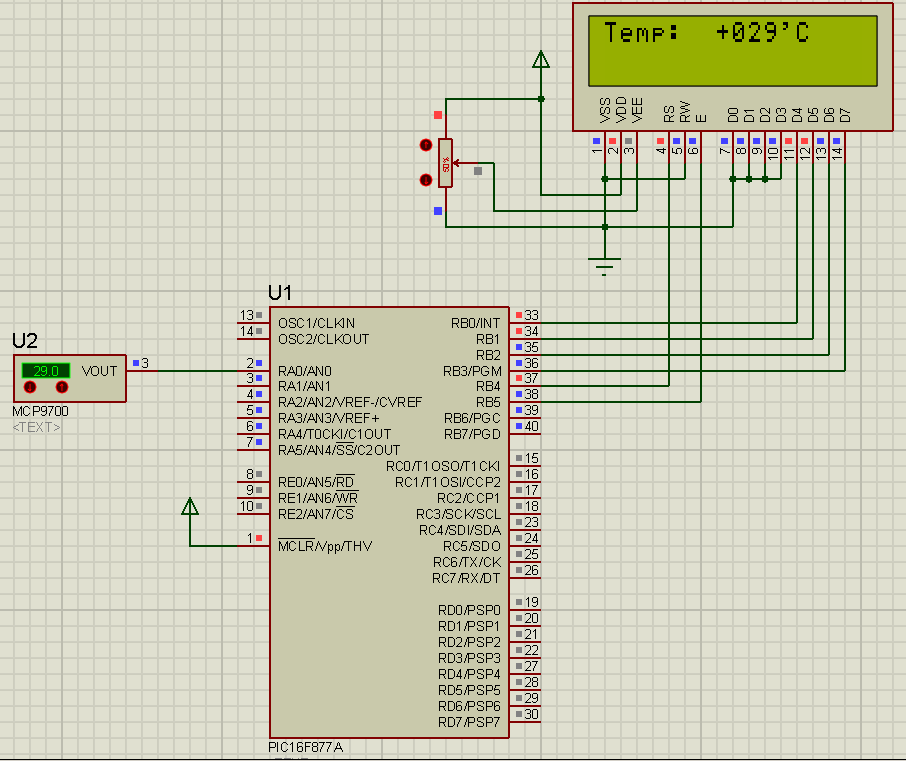
Task: Click pin 37 logic state indicator
Action: (519, 378)
